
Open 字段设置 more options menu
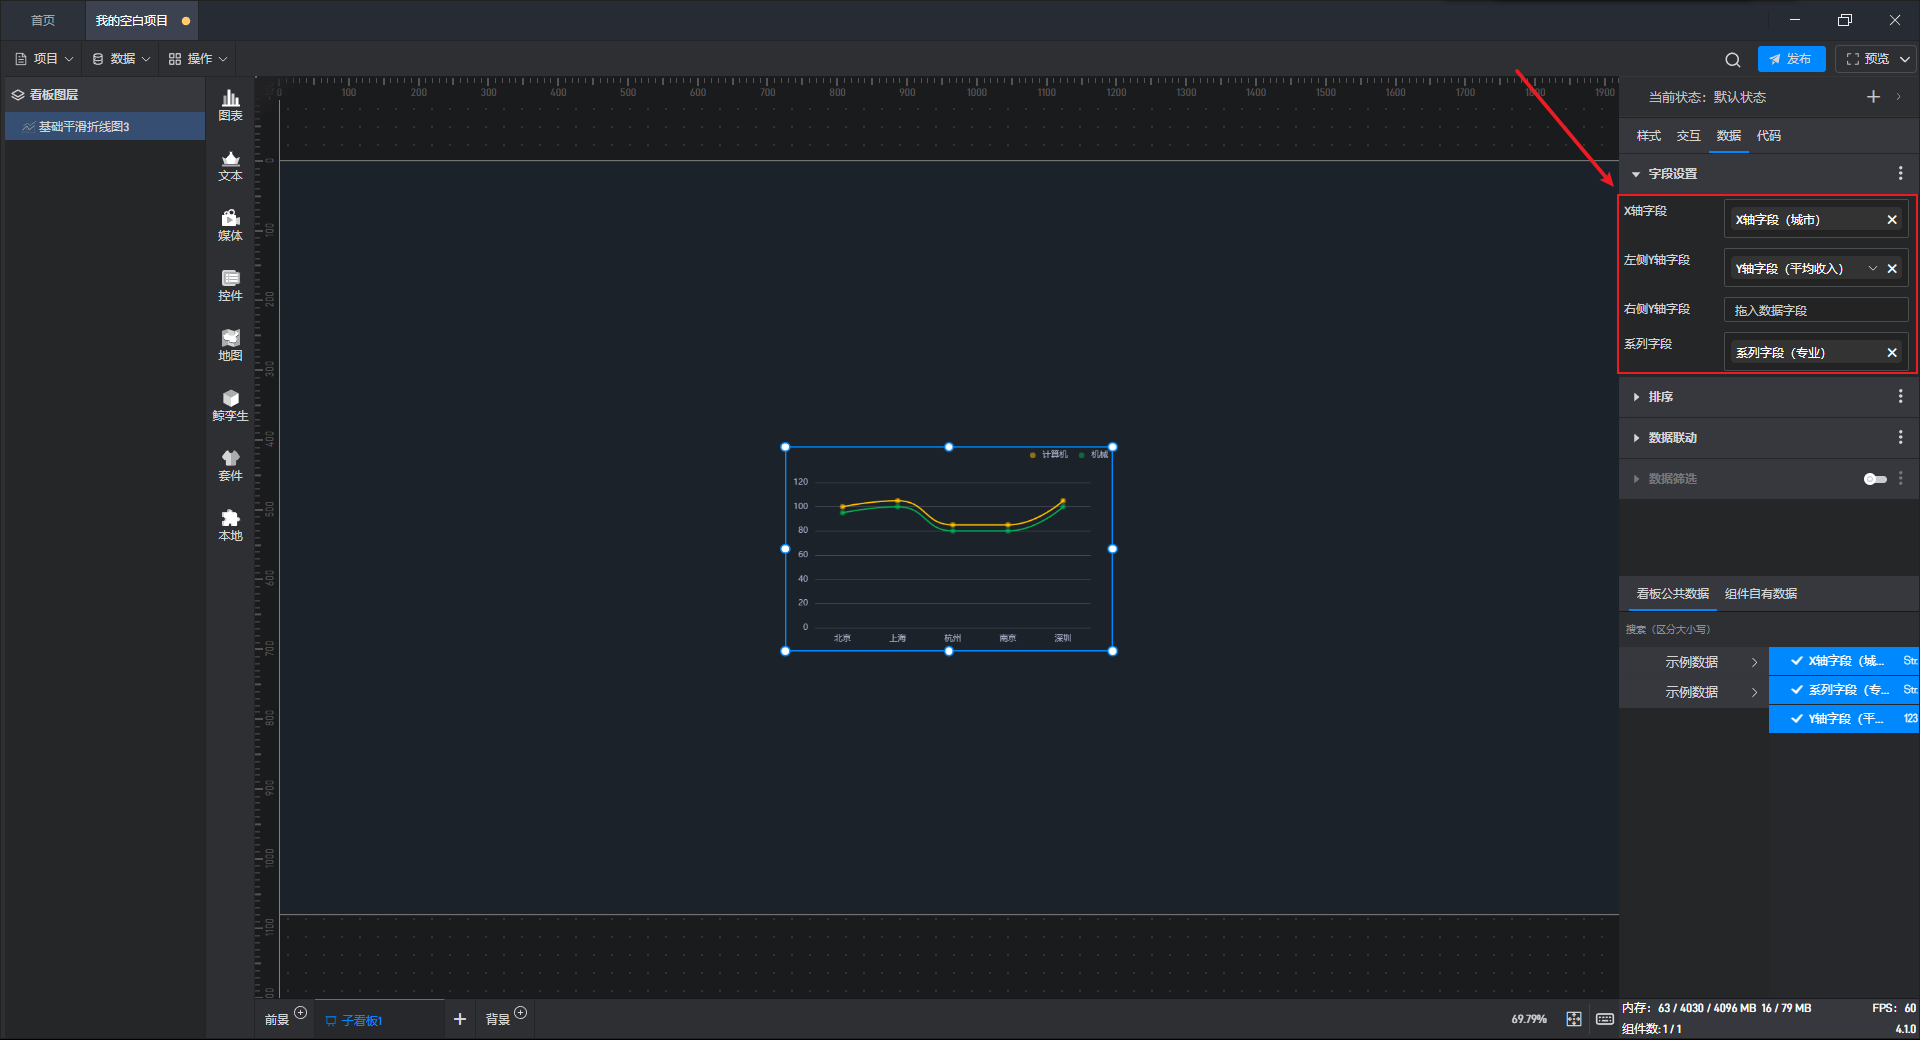(x=1900, y=174)
